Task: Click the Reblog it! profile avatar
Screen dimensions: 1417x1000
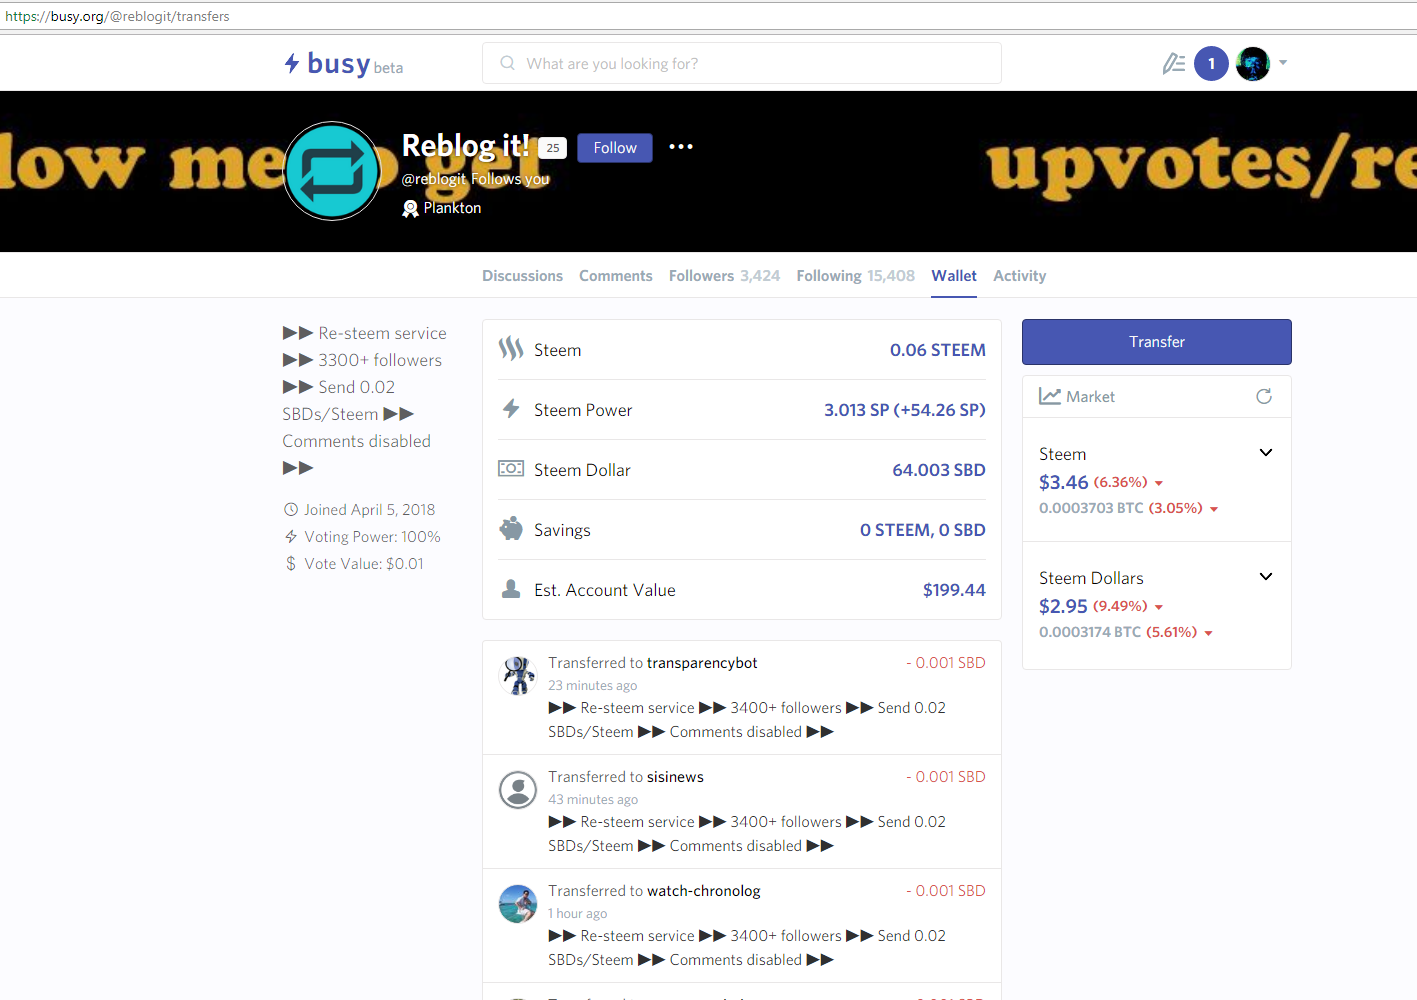Action: click(333, 171)
